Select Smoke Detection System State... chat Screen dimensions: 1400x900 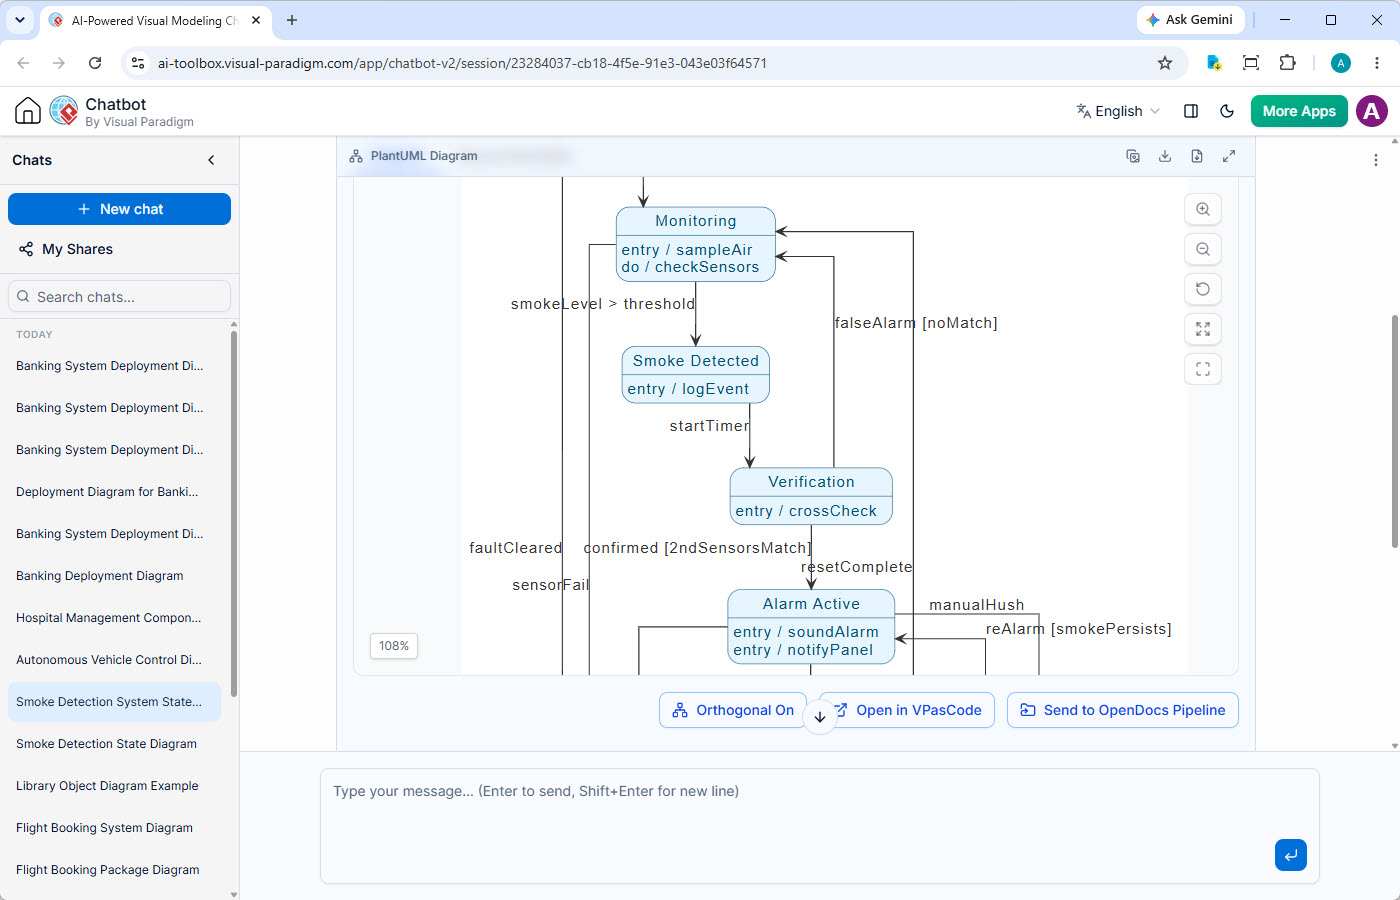point(114,702)
